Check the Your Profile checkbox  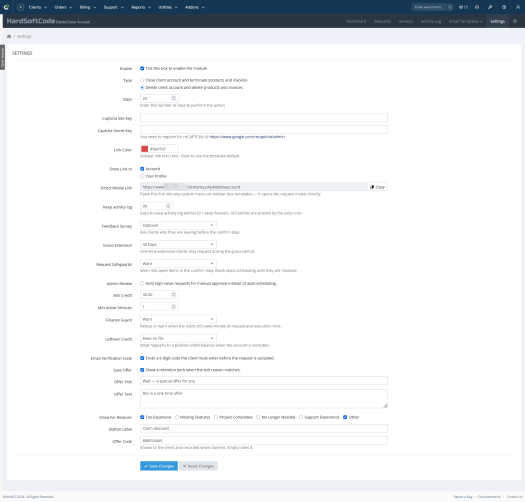[142, 176]
